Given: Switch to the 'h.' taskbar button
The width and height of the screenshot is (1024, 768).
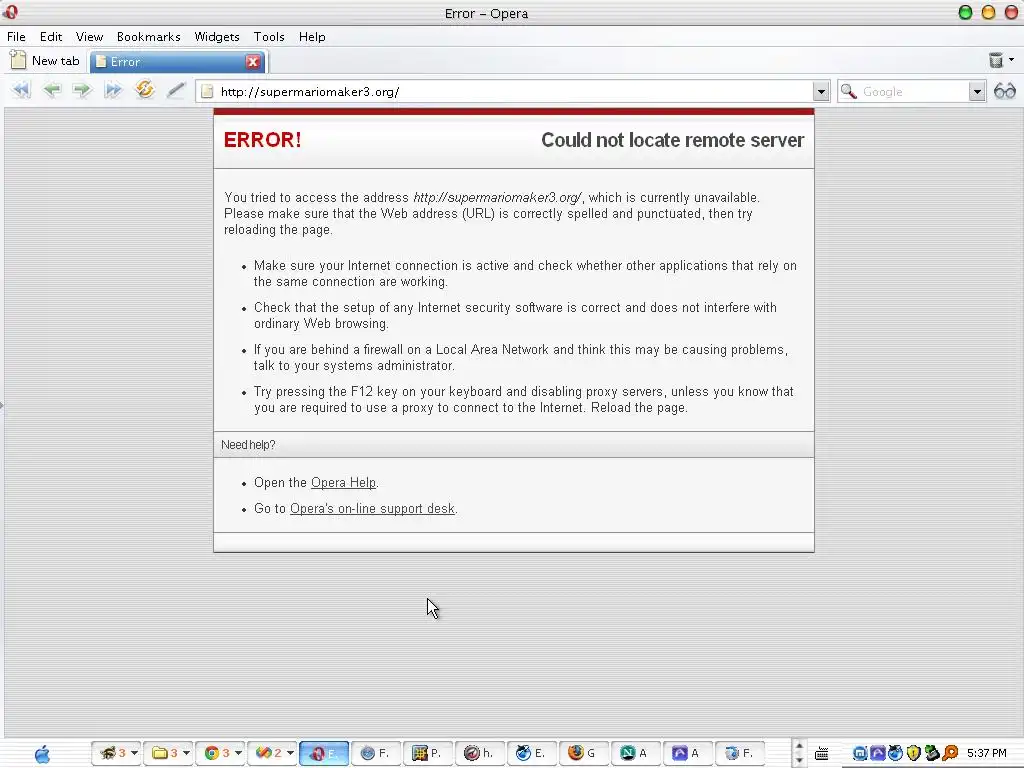Looking at the screenshot, I should 479,753.
